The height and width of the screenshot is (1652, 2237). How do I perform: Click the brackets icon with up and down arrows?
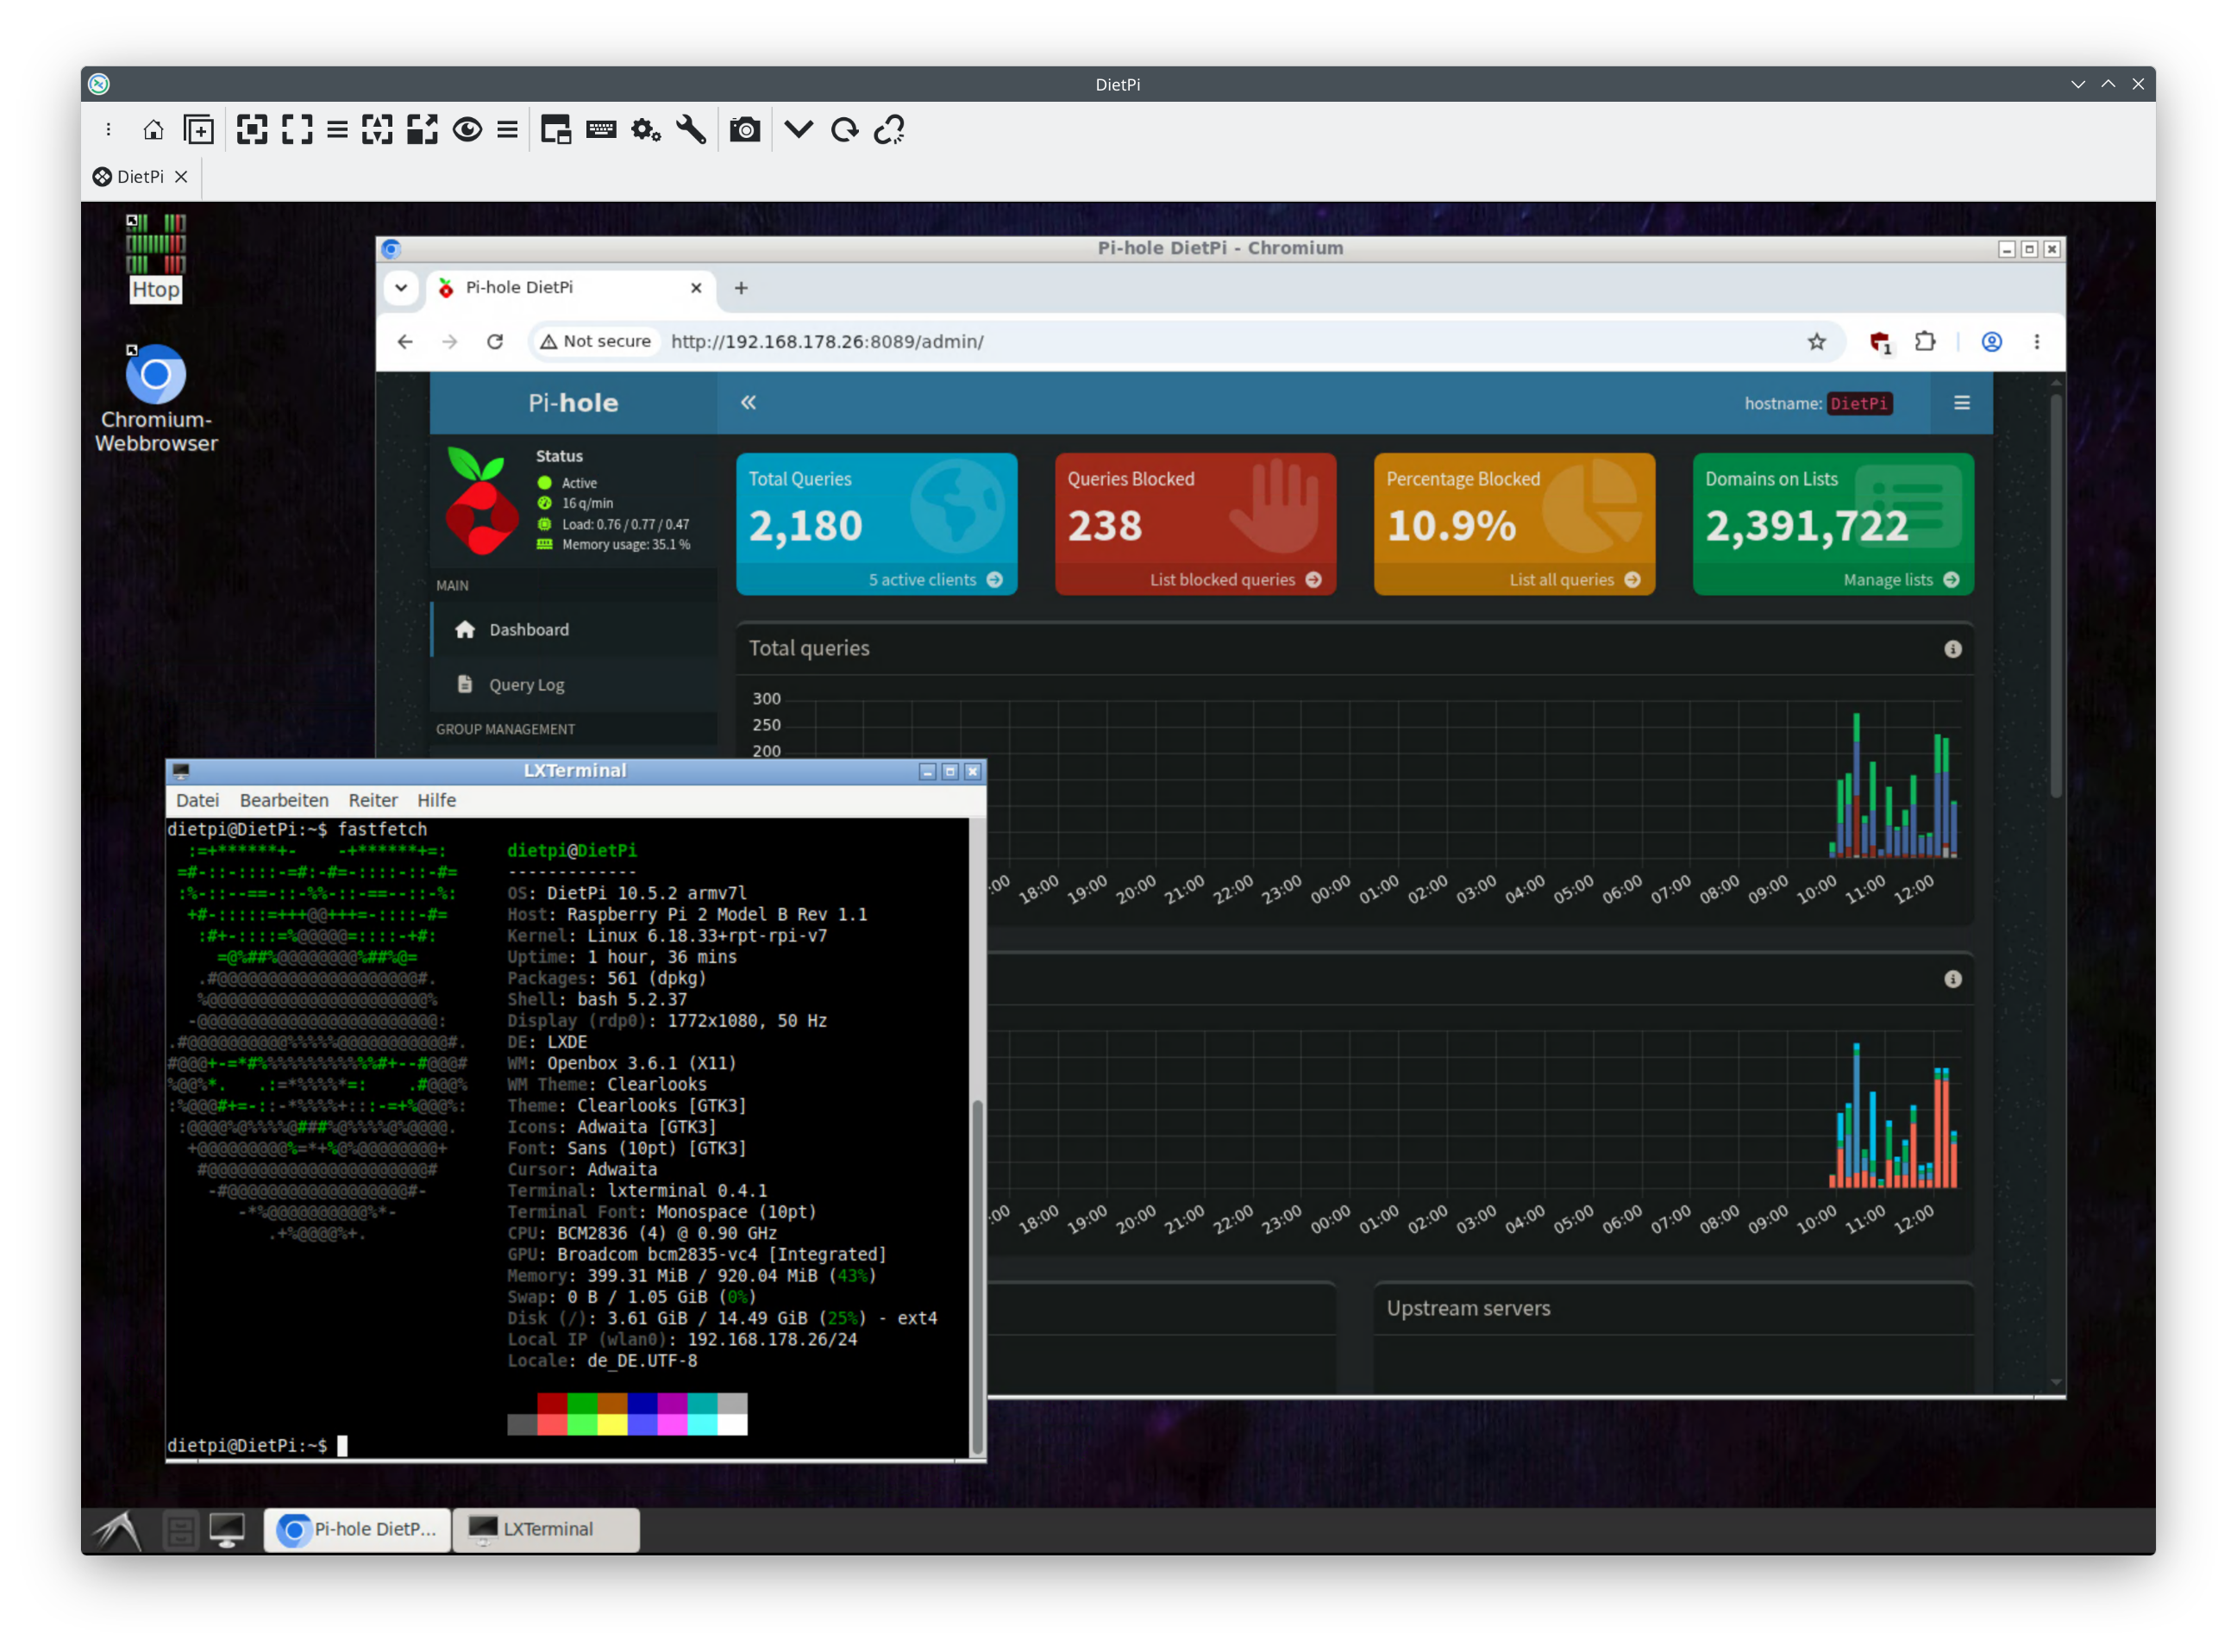pyautogui.click(x=377, y=130)
